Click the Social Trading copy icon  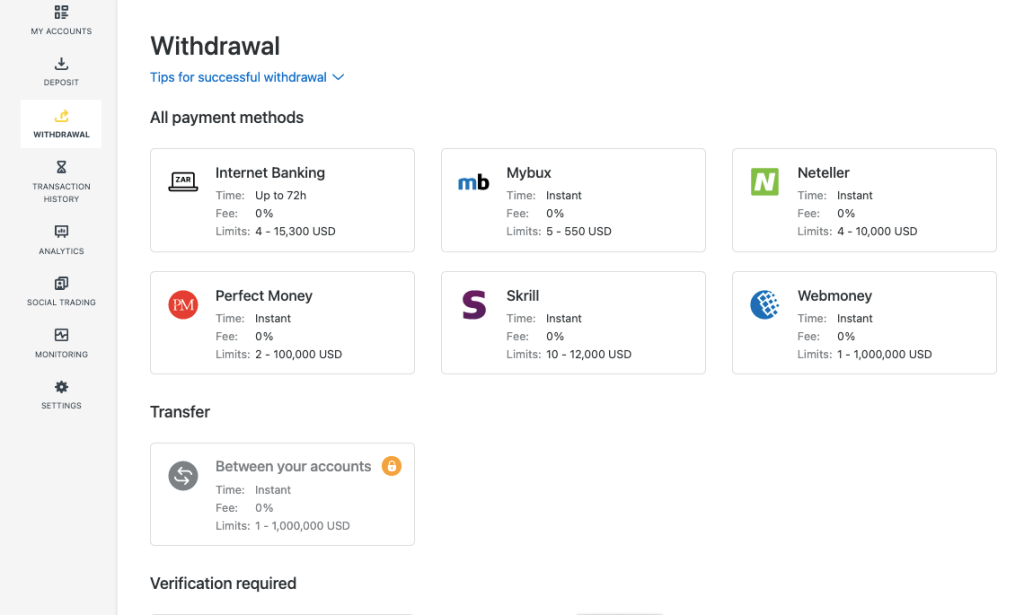pyautogui.click(x=61, y=284)
